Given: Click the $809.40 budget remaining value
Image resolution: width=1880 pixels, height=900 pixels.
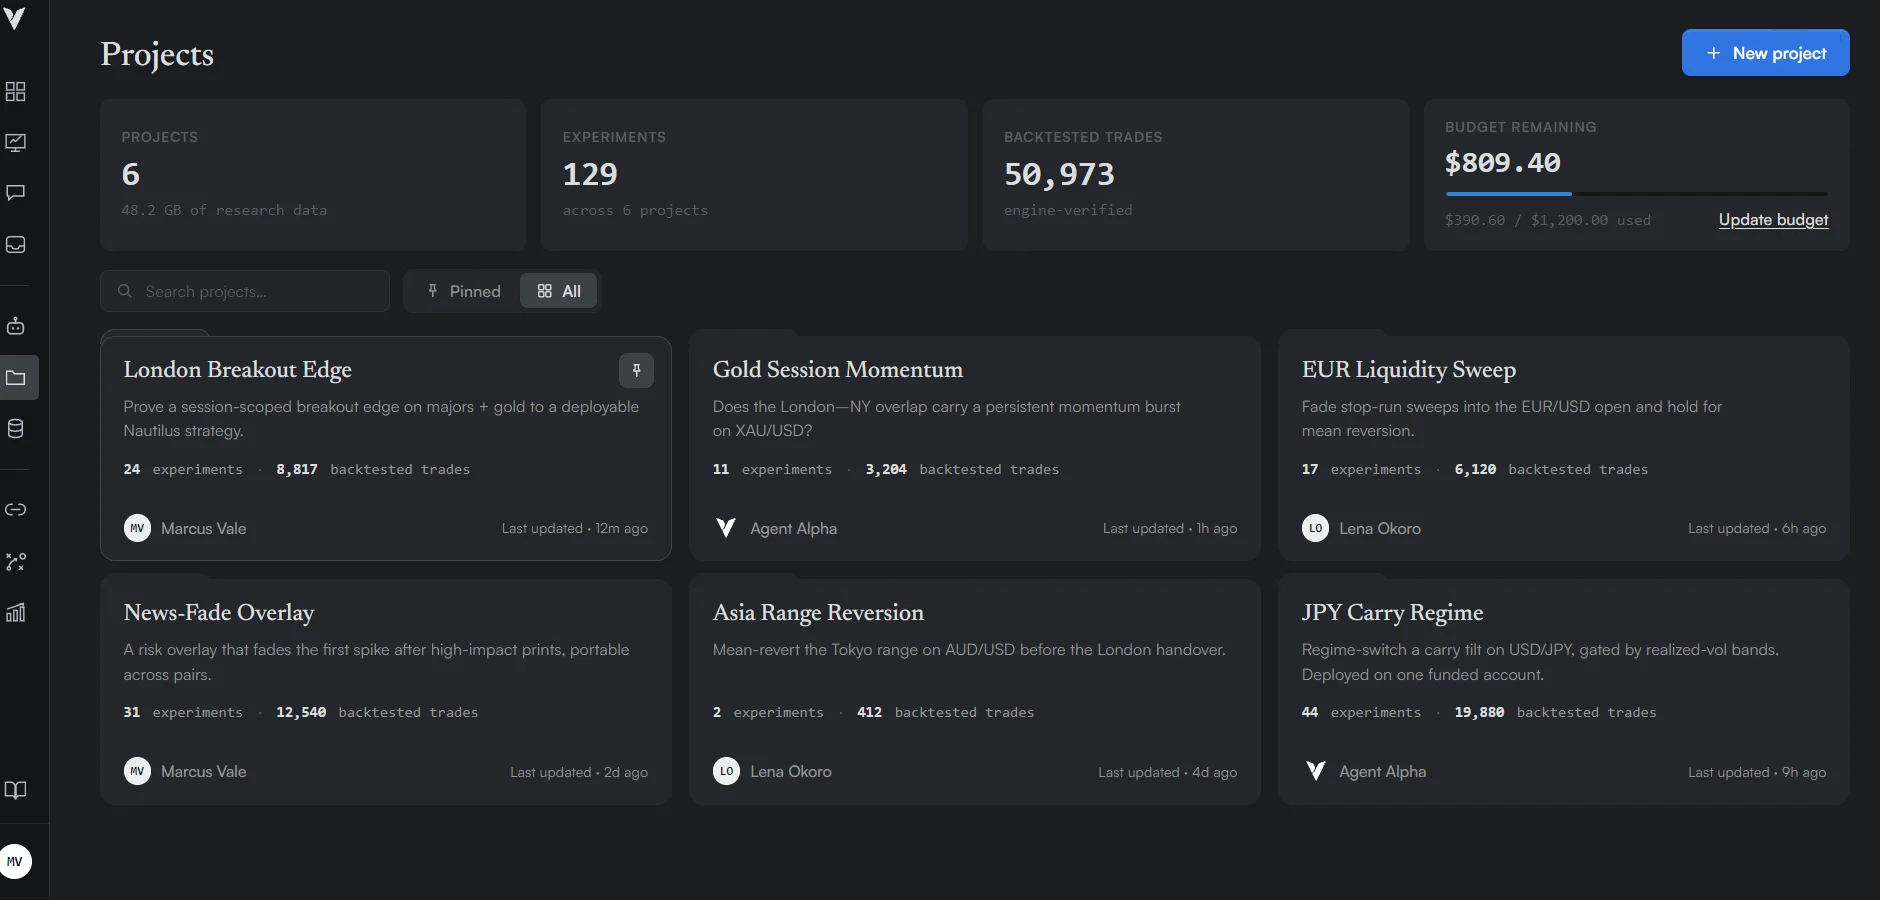Looking at the screenshot, I should coord(1502,163).
